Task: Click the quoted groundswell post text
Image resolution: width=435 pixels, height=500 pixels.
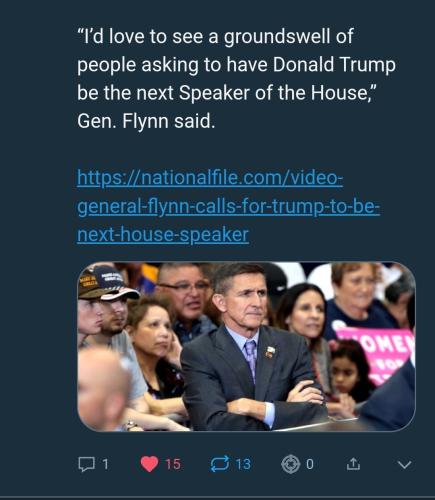Action: point(236,79)
